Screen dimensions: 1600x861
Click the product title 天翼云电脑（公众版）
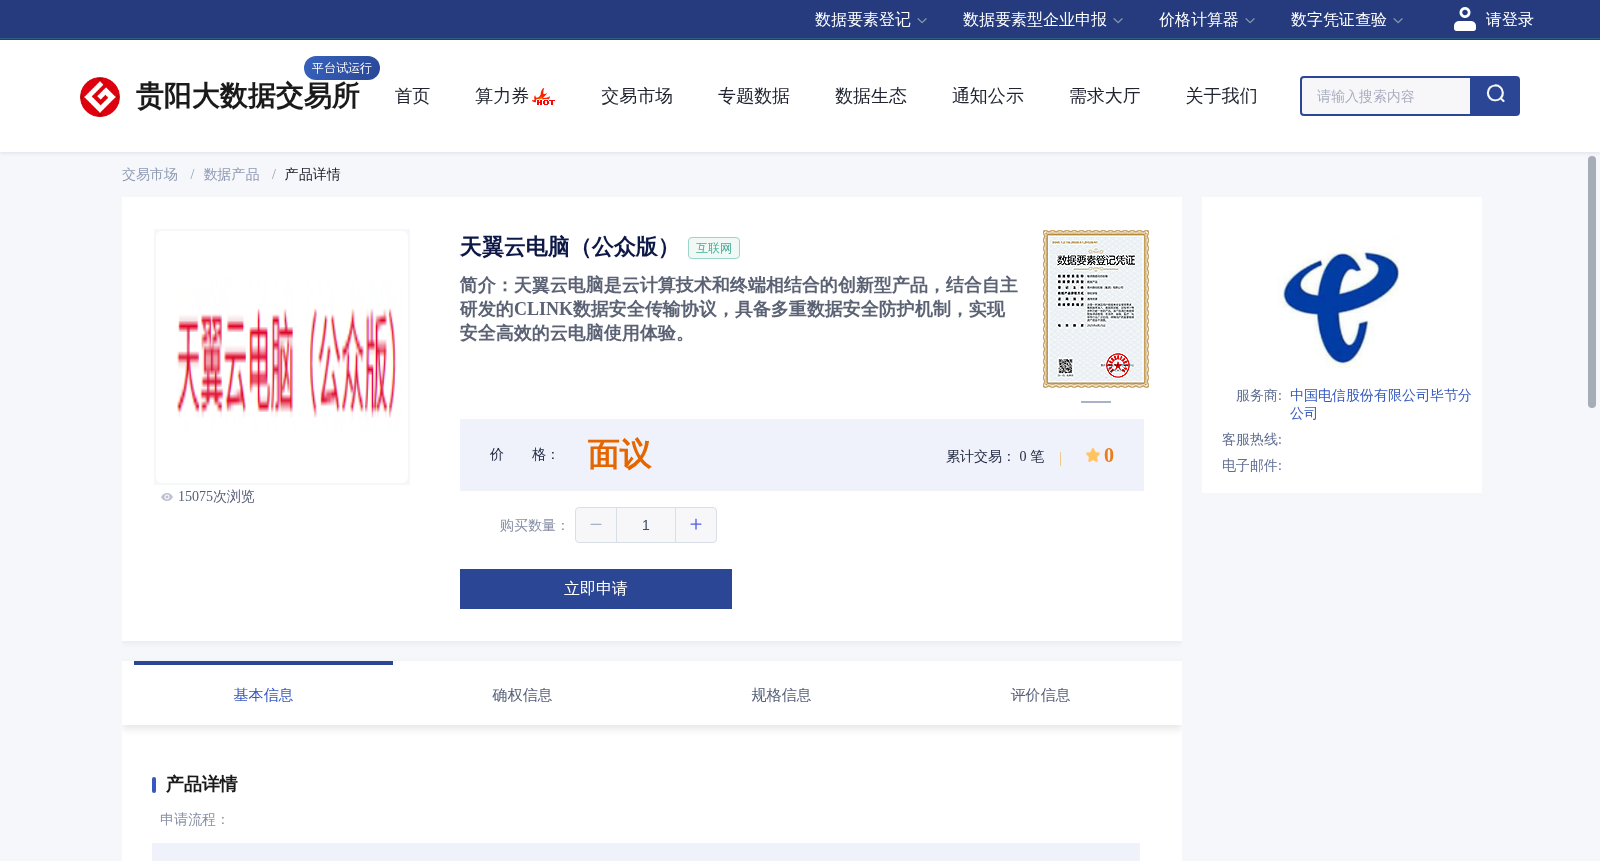(x=568, y=247)
